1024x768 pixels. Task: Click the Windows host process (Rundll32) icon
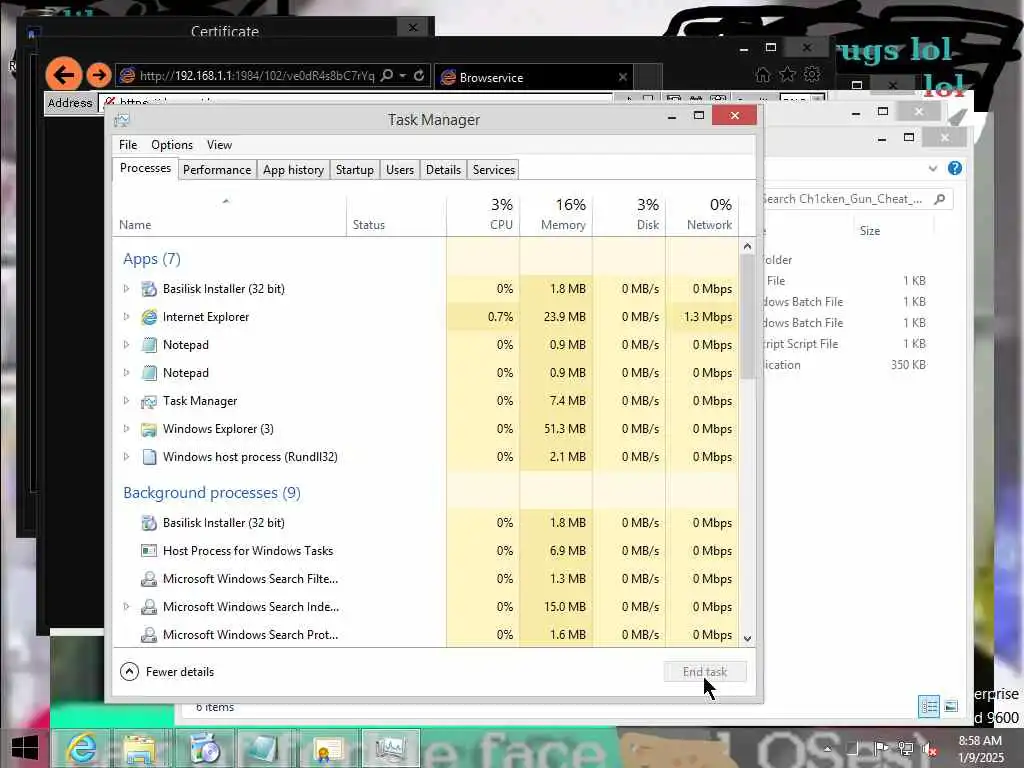(149, 457)
